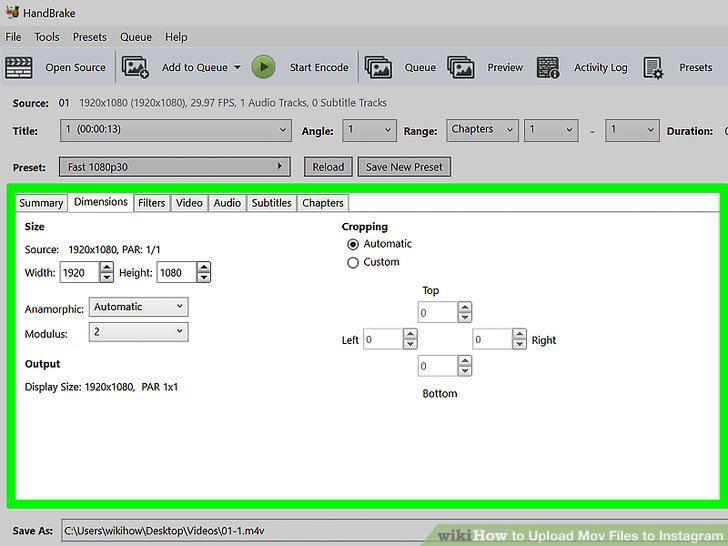The height and width of the screenshot is (546, 728).
Task: Switch to the Audio tab
Action: (x=227, y=203)
